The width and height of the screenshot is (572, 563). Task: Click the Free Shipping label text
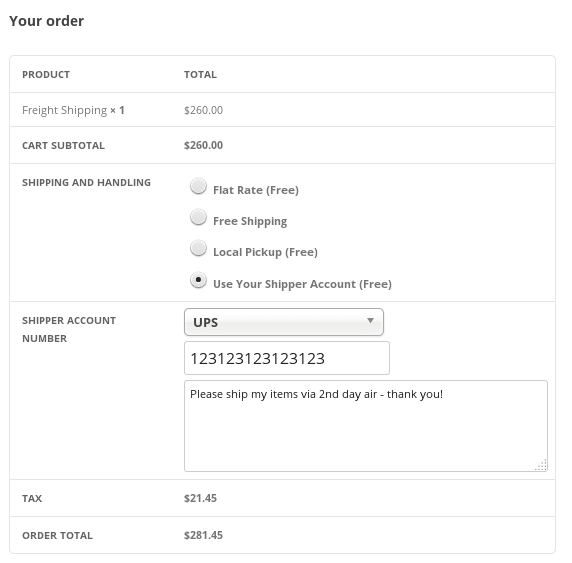coord(250,221)
